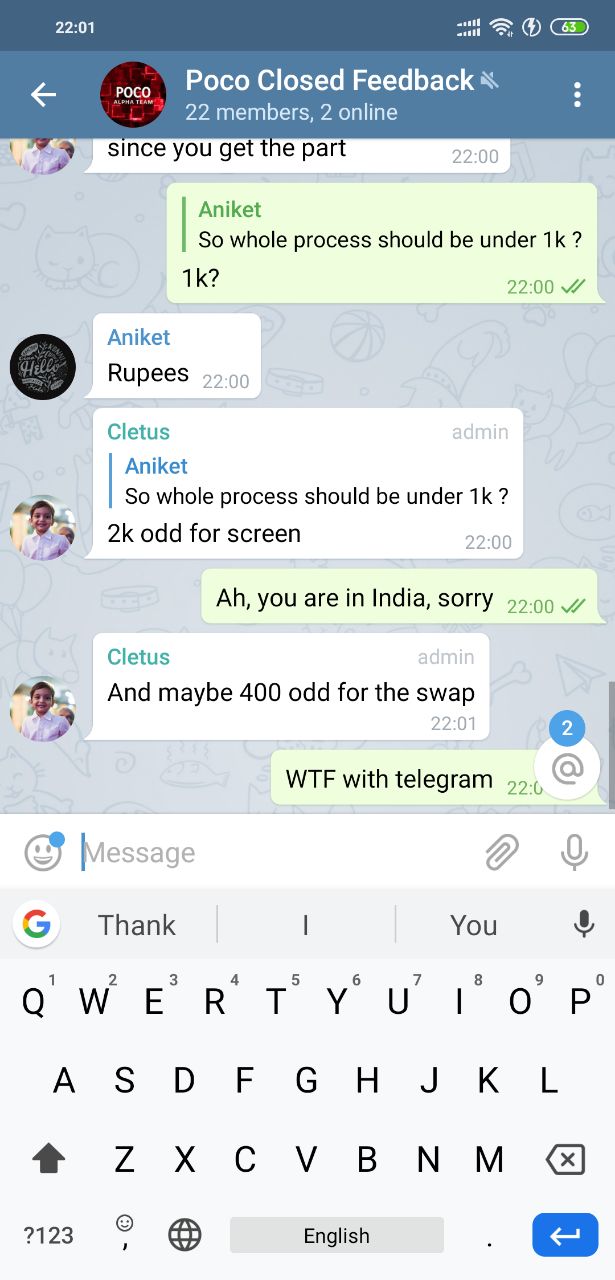Toggle the keyboard shift key

(48, 1160)
